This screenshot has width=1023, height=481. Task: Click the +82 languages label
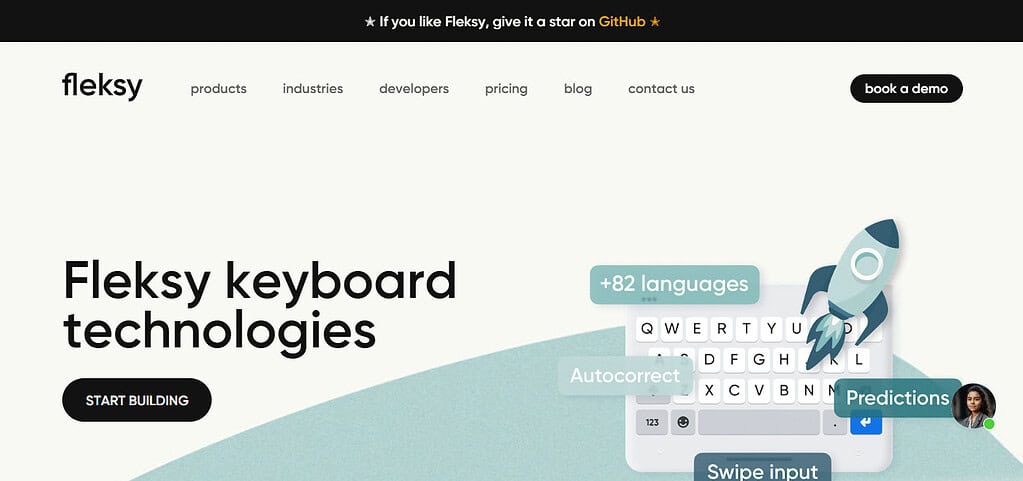[675, 285]
